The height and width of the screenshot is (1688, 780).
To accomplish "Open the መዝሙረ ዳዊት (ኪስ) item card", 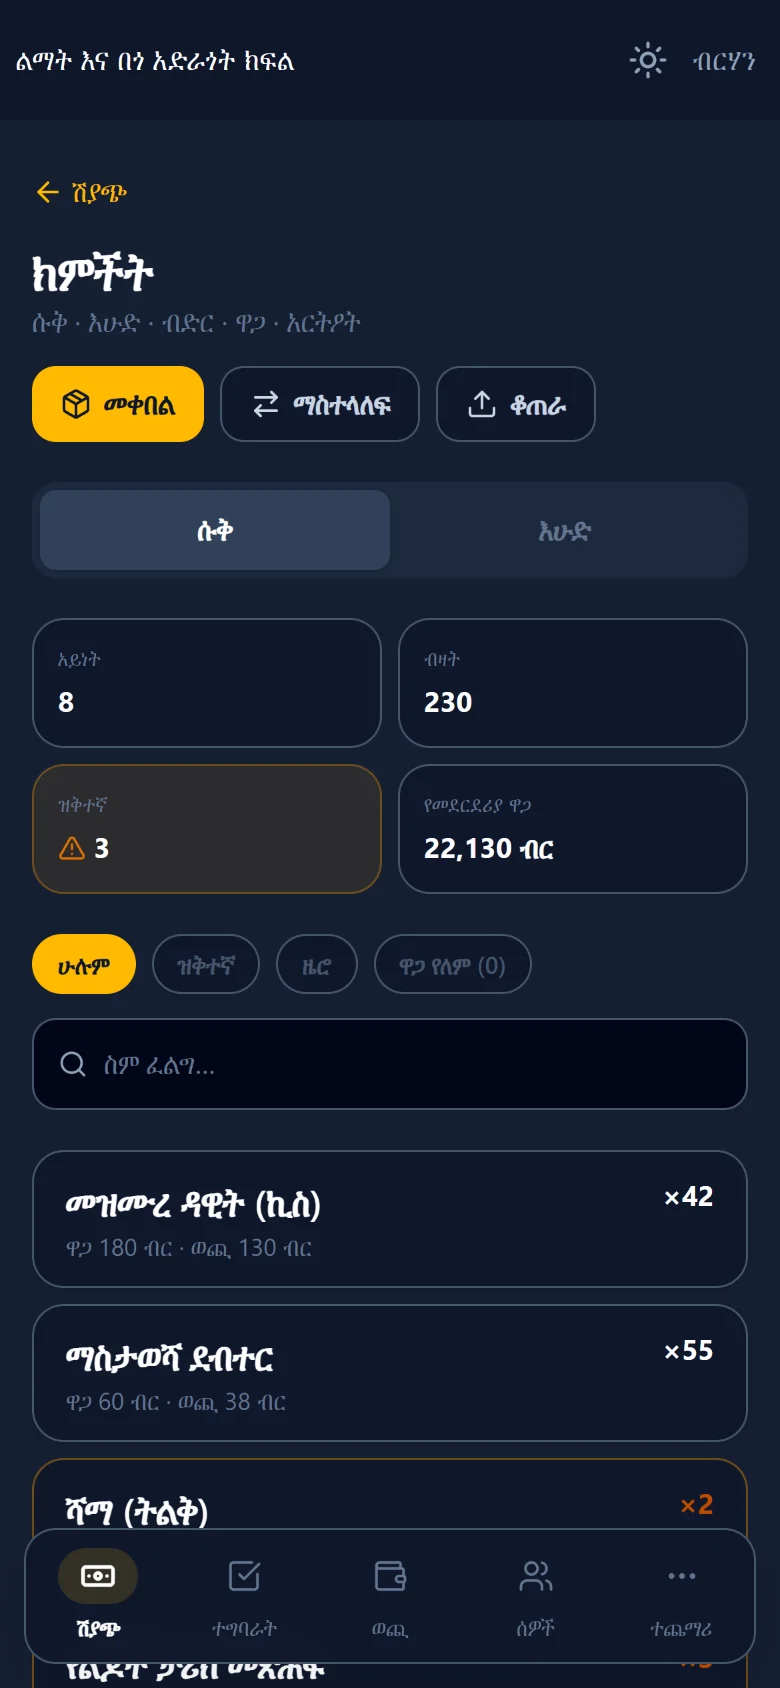I will 390,1219.
